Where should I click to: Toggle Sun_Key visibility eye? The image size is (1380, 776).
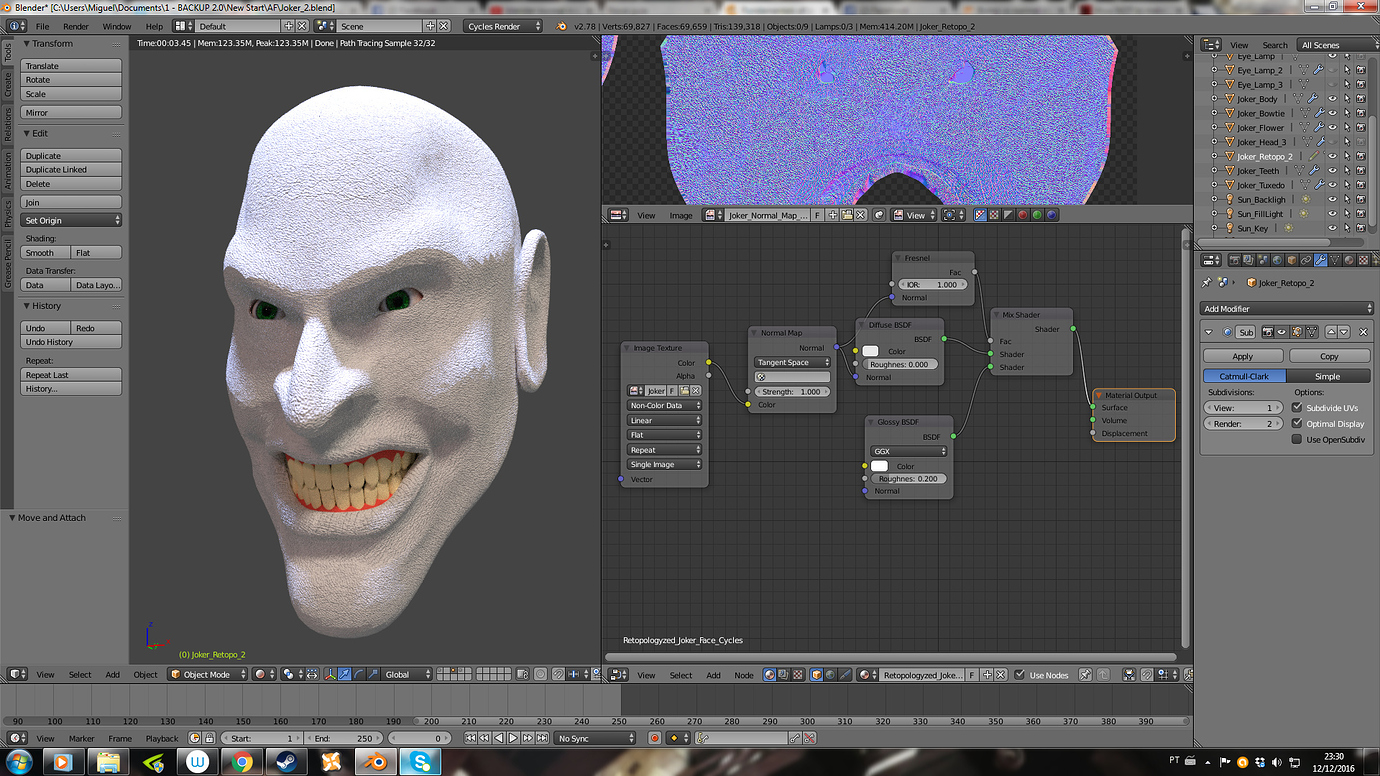coord(1332,228)
